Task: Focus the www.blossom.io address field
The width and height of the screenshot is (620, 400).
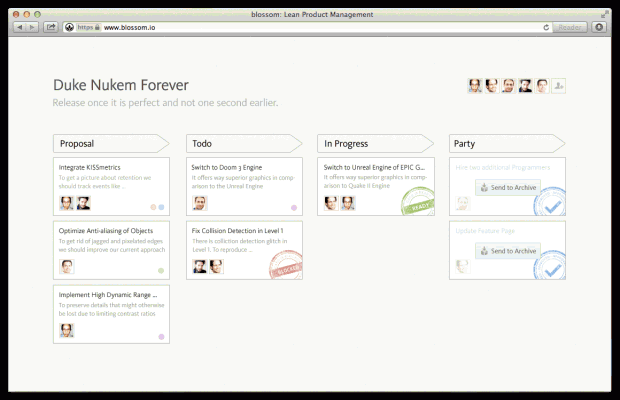Action: (x=307, y=27)
